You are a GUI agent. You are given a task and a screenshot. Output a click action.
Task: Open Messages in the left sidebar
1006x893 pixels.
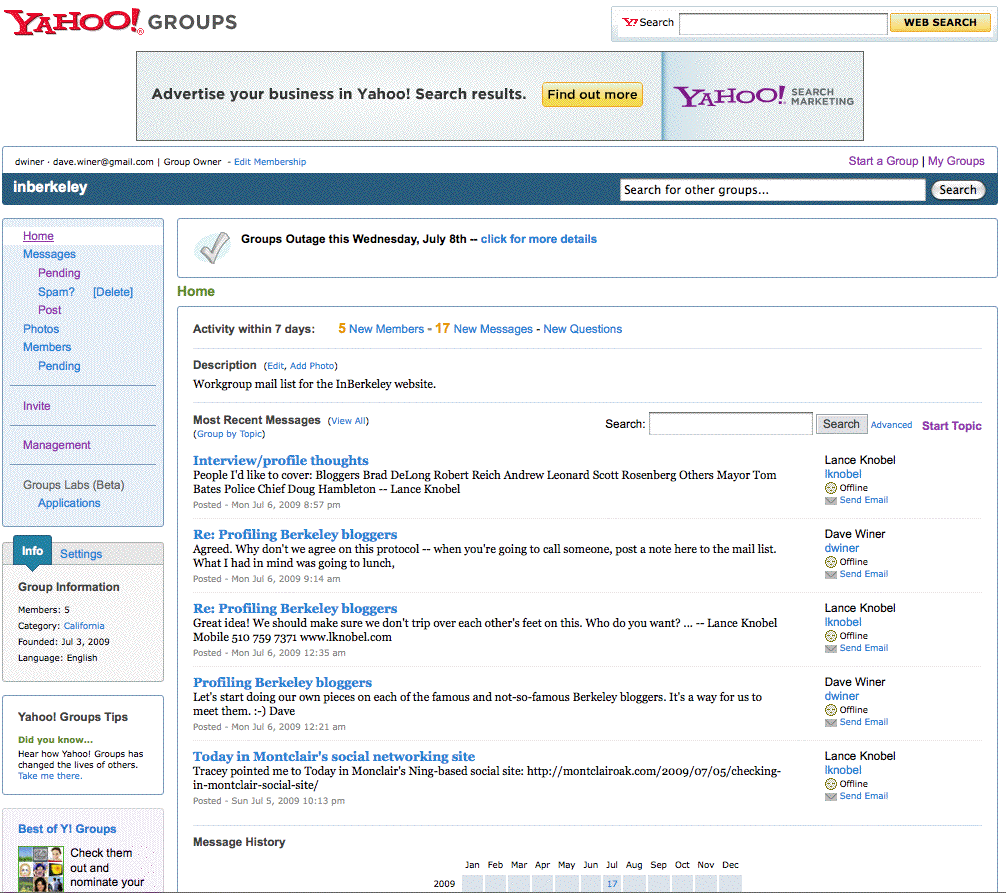(x=49, y=254)
